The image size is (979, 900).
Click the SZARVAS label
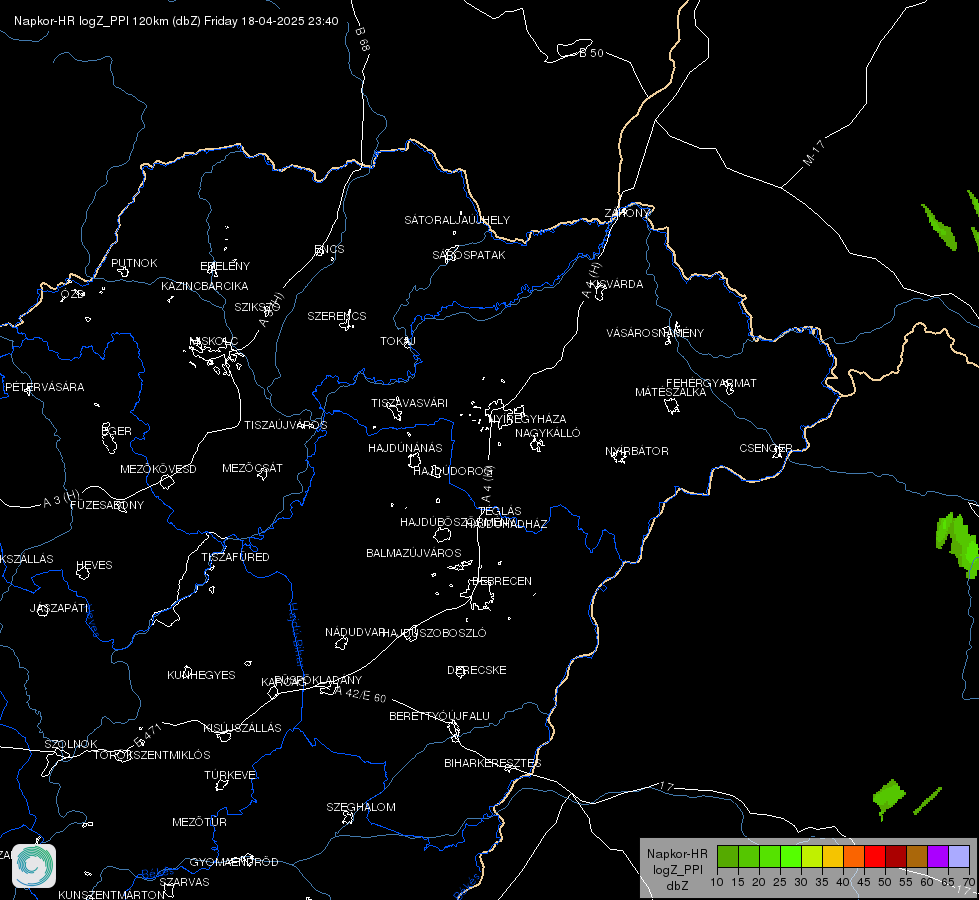tap(184, 882)
